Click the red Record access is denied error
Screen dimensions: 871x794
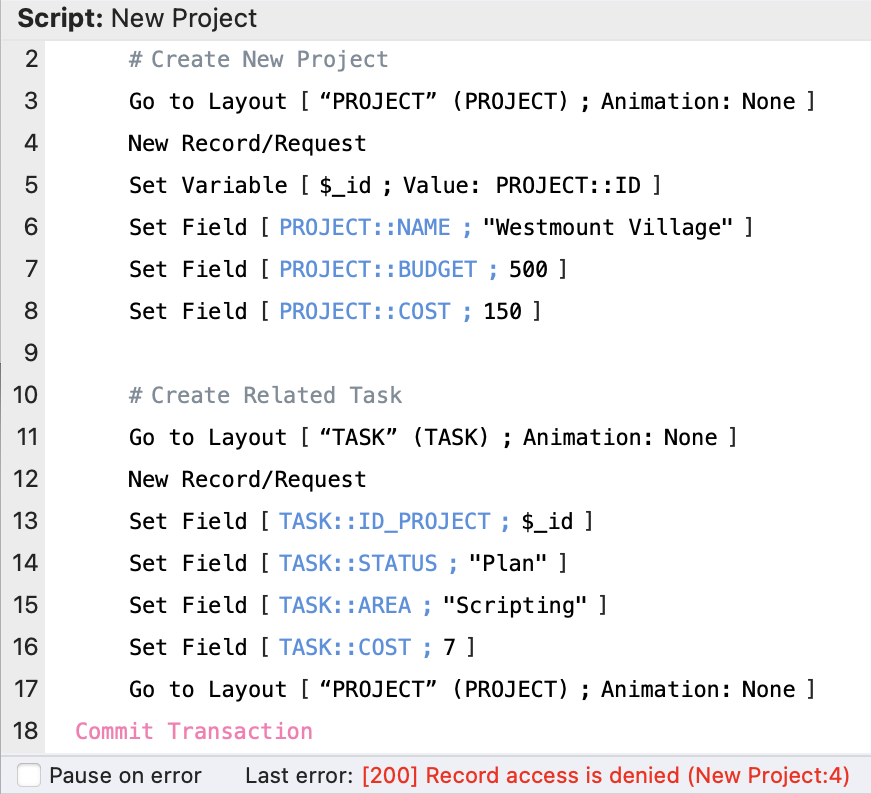coord(605,775)
